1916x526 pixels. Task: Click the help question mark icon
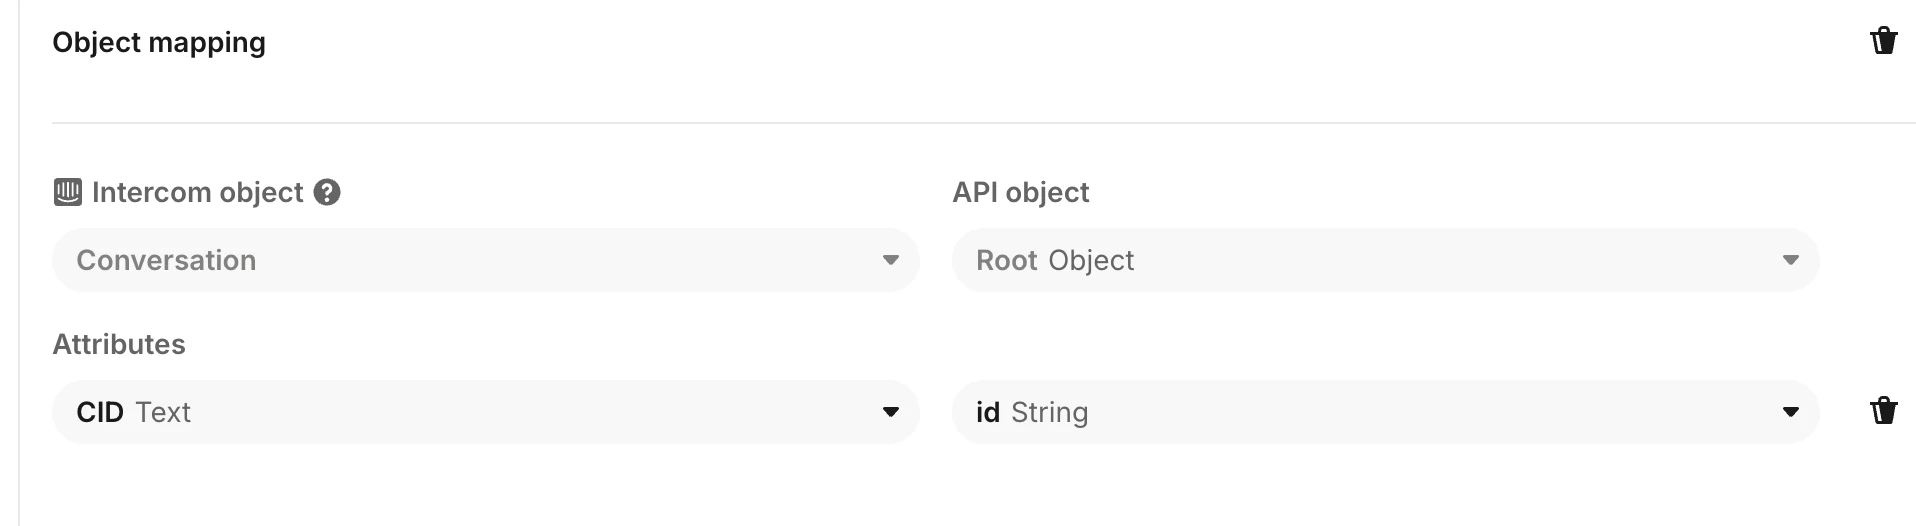[327, 192]
